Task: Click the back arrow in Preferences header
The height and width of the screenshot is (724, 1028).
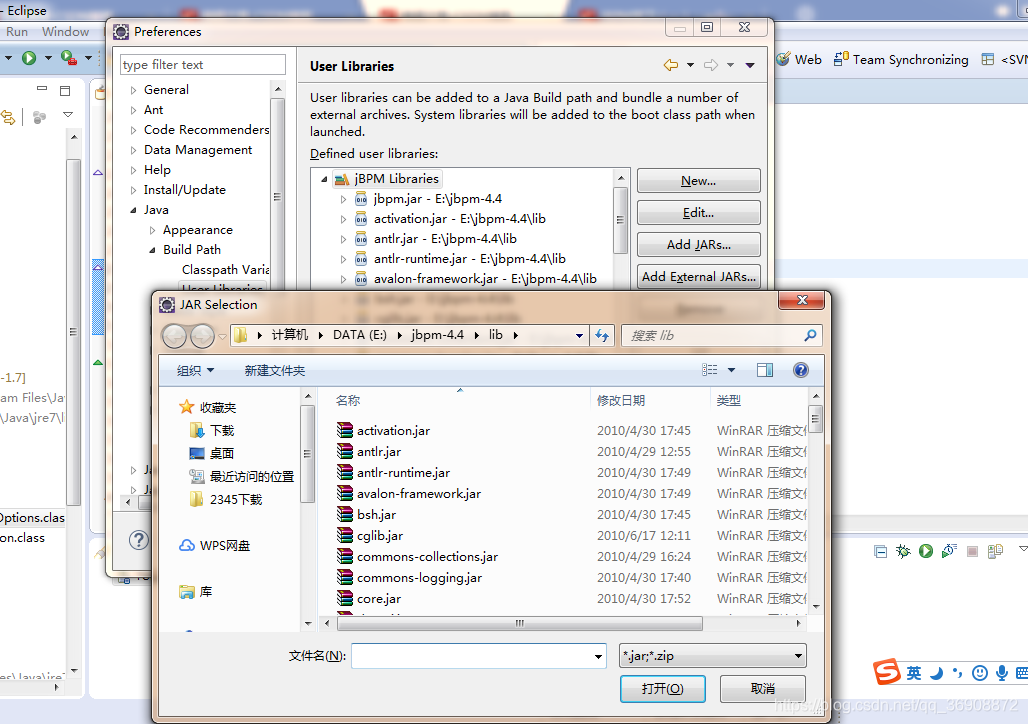Action: pyautogui.click(x=671, y=65)
